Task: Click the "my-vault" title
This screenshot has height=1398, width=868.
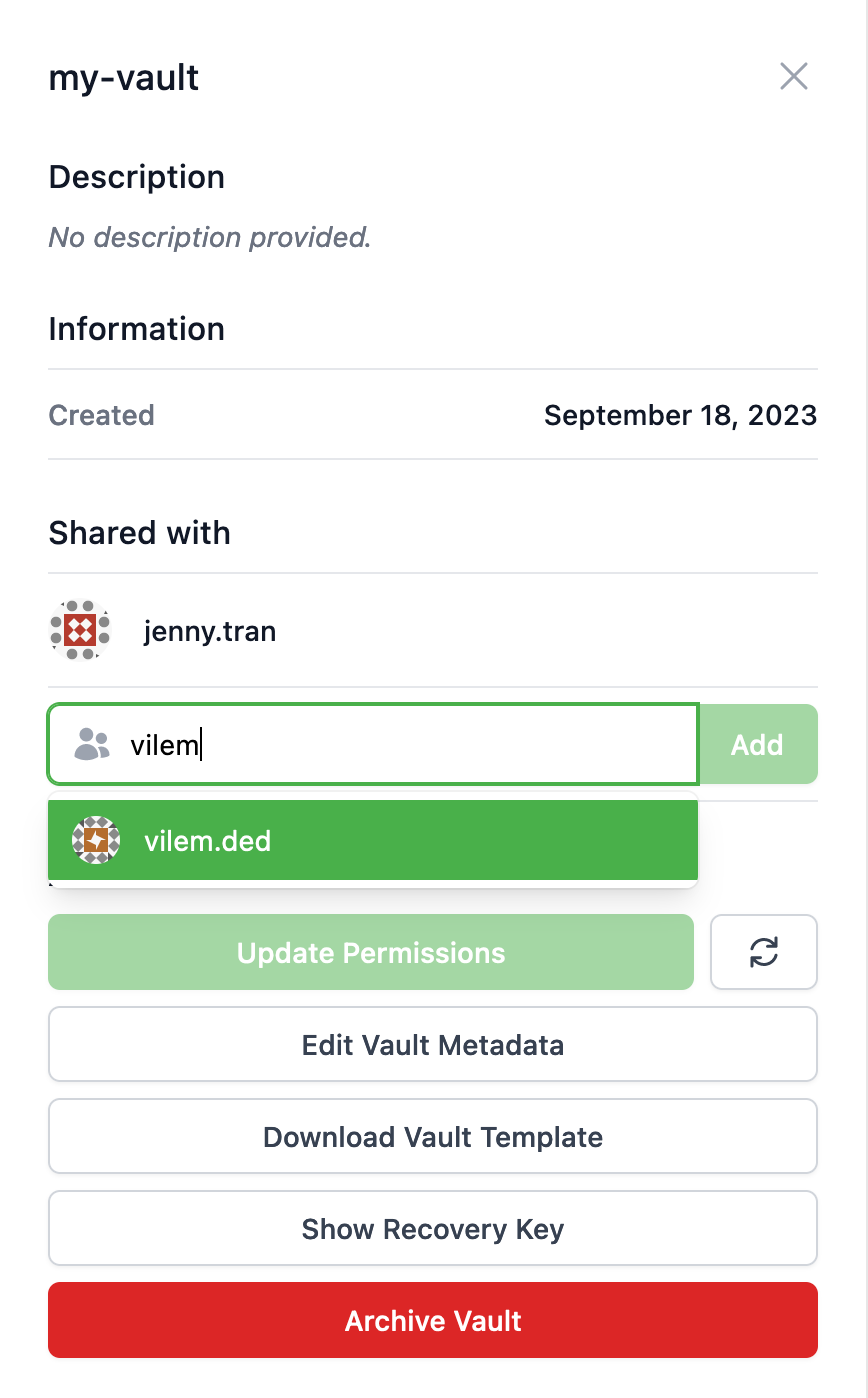Action: coord(124,77)
